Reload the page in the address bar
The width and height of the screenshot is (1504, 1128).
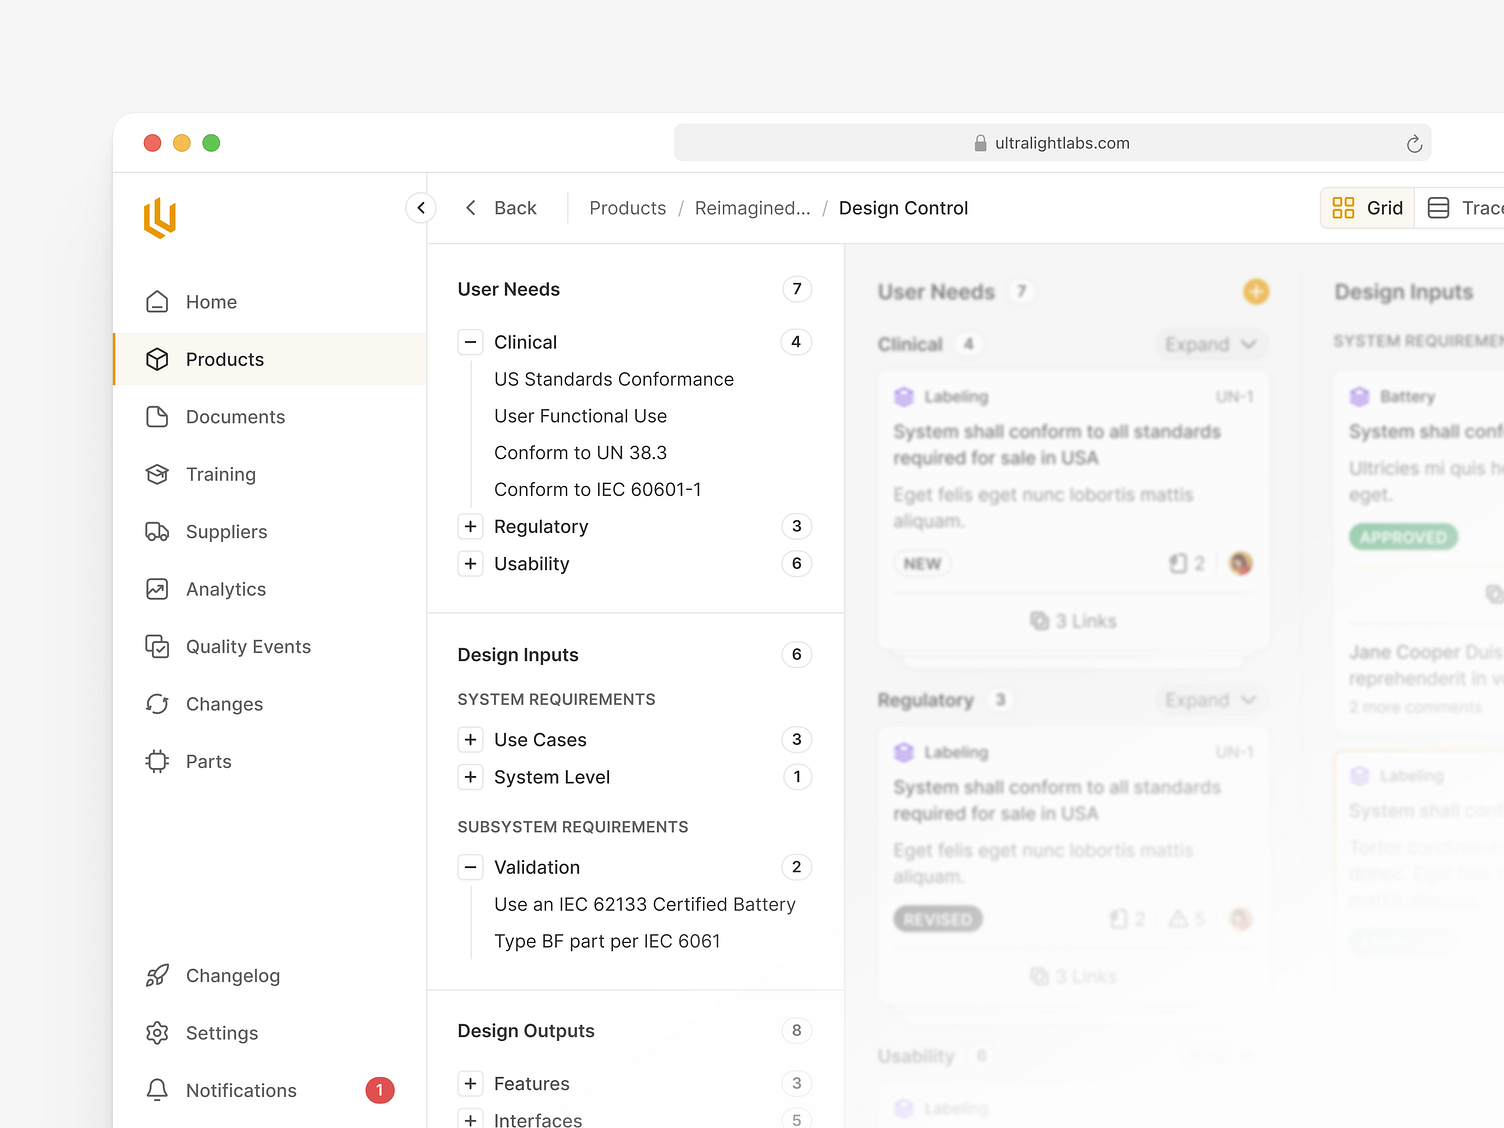1414,144
